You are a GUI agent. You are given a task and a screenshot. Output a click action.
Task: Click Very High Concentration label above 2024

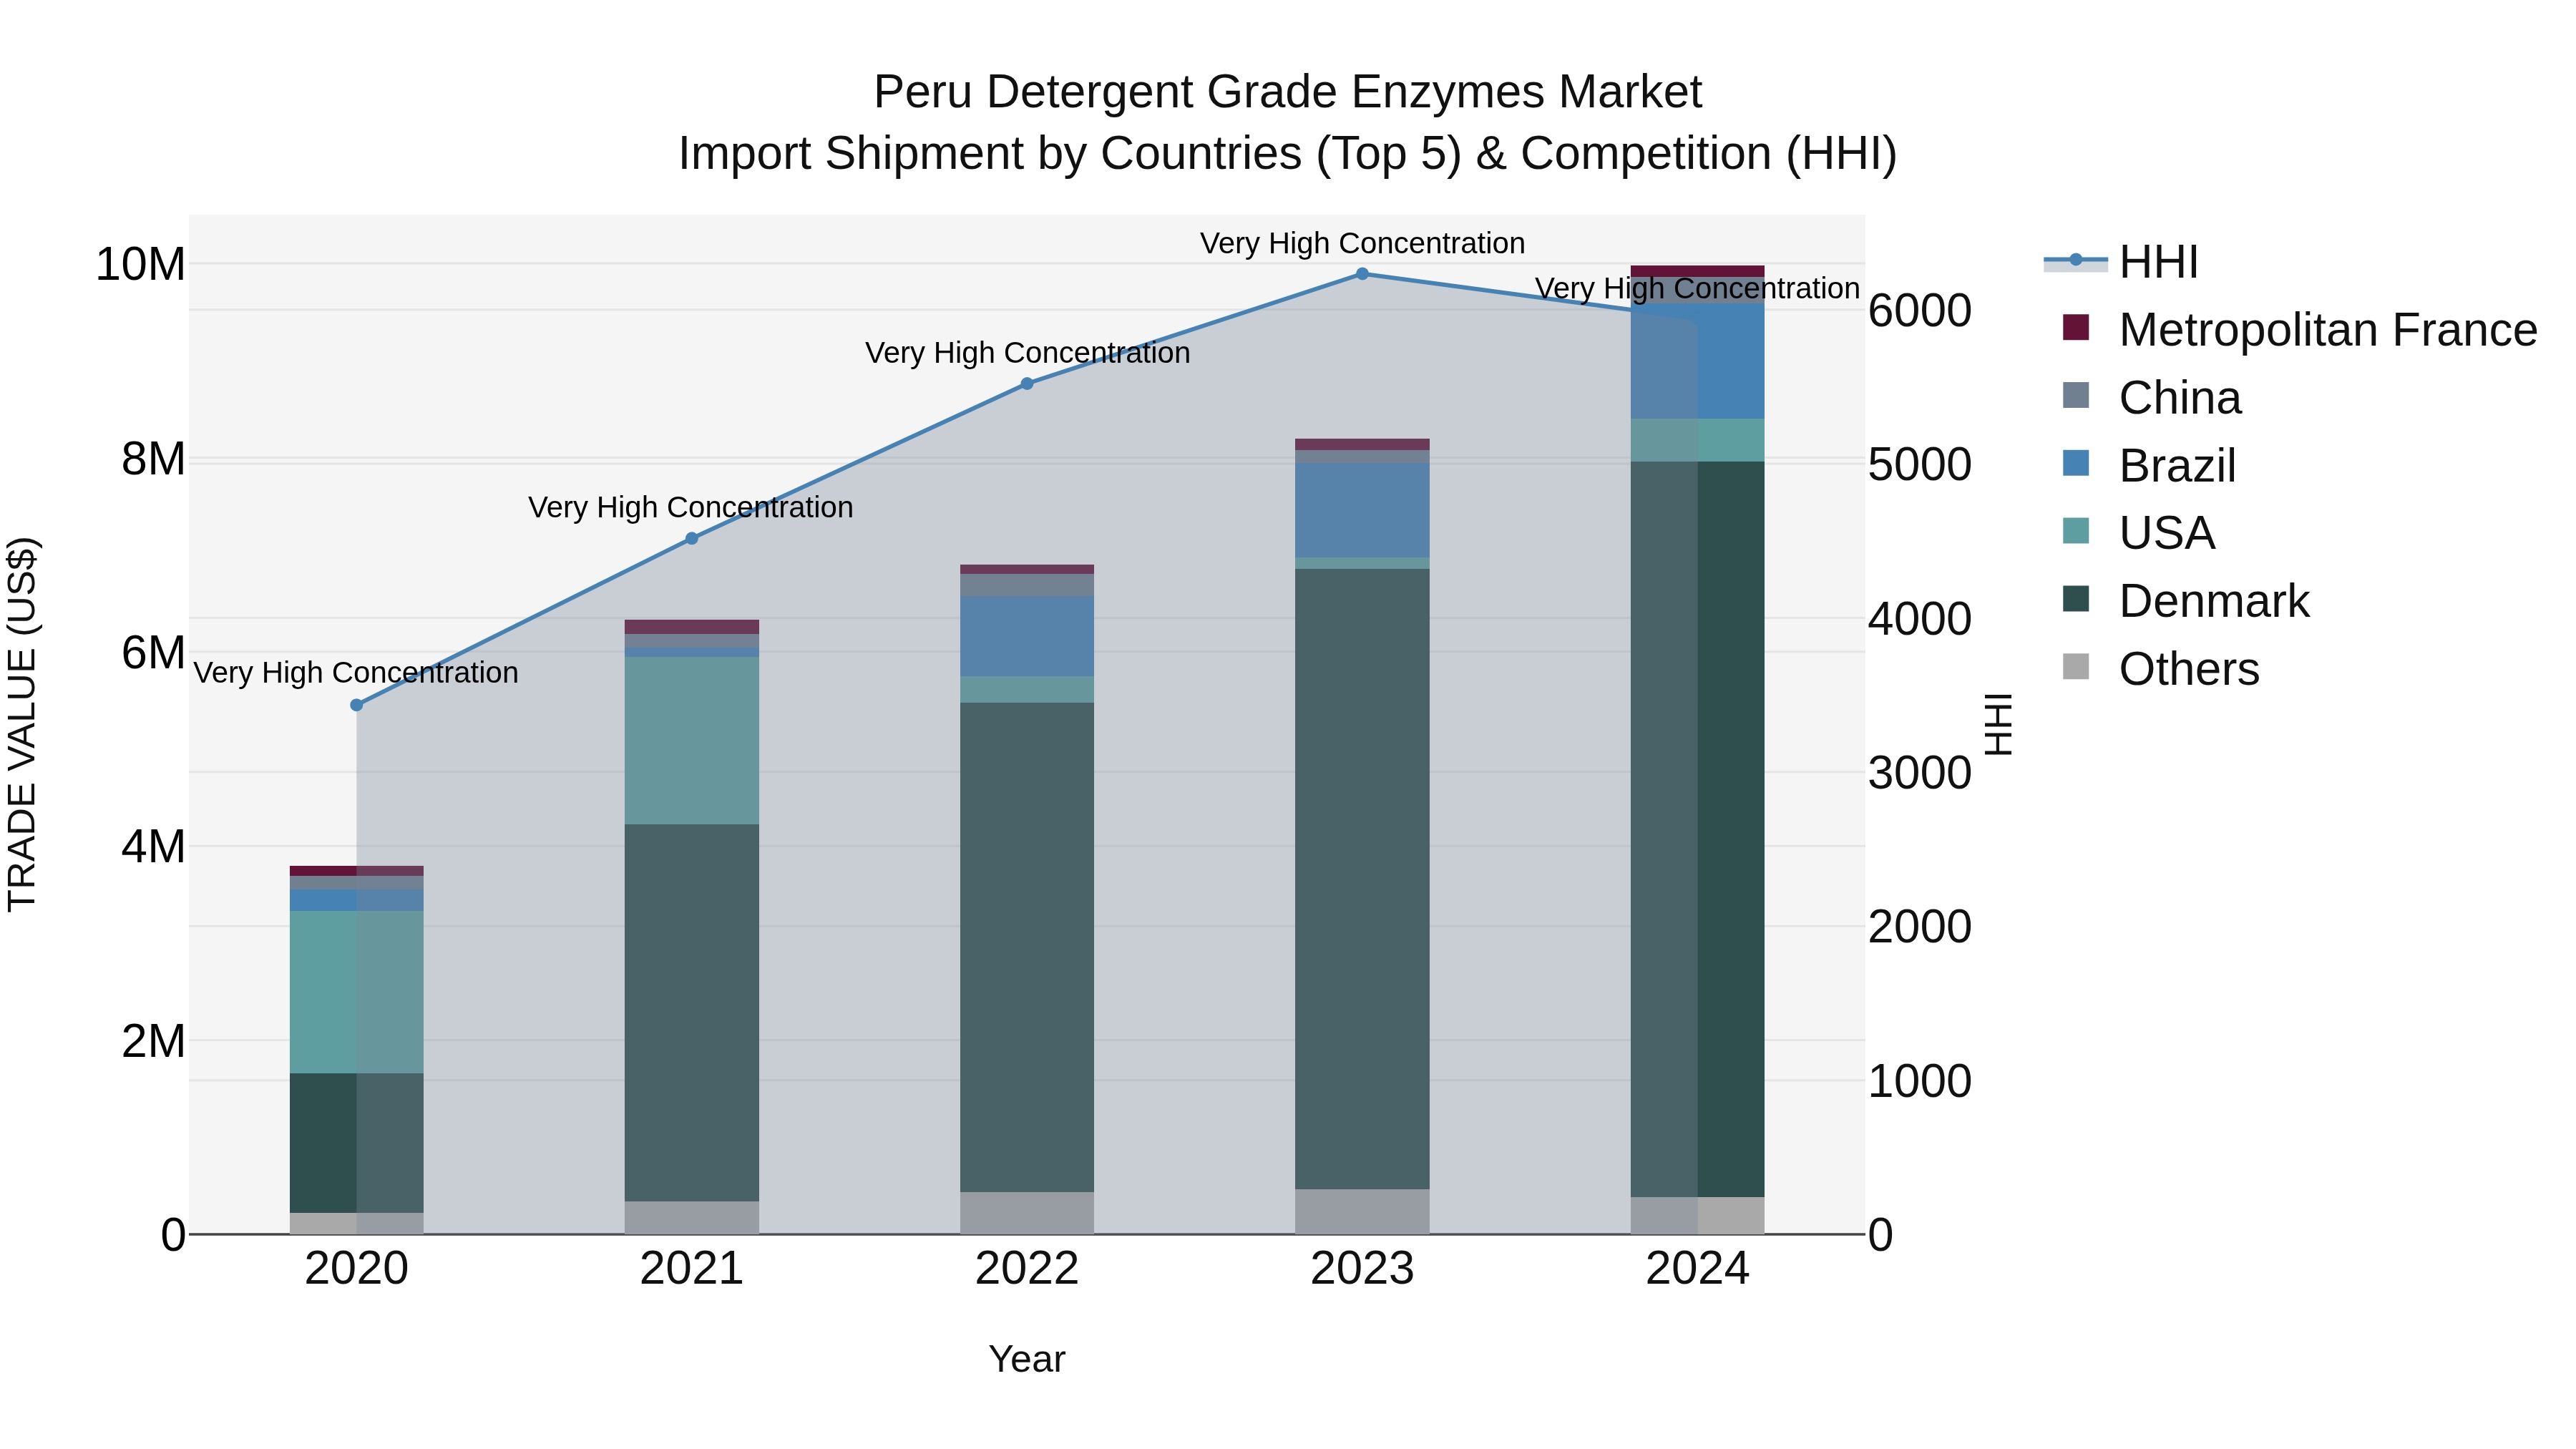click(x=1698, y=288)
